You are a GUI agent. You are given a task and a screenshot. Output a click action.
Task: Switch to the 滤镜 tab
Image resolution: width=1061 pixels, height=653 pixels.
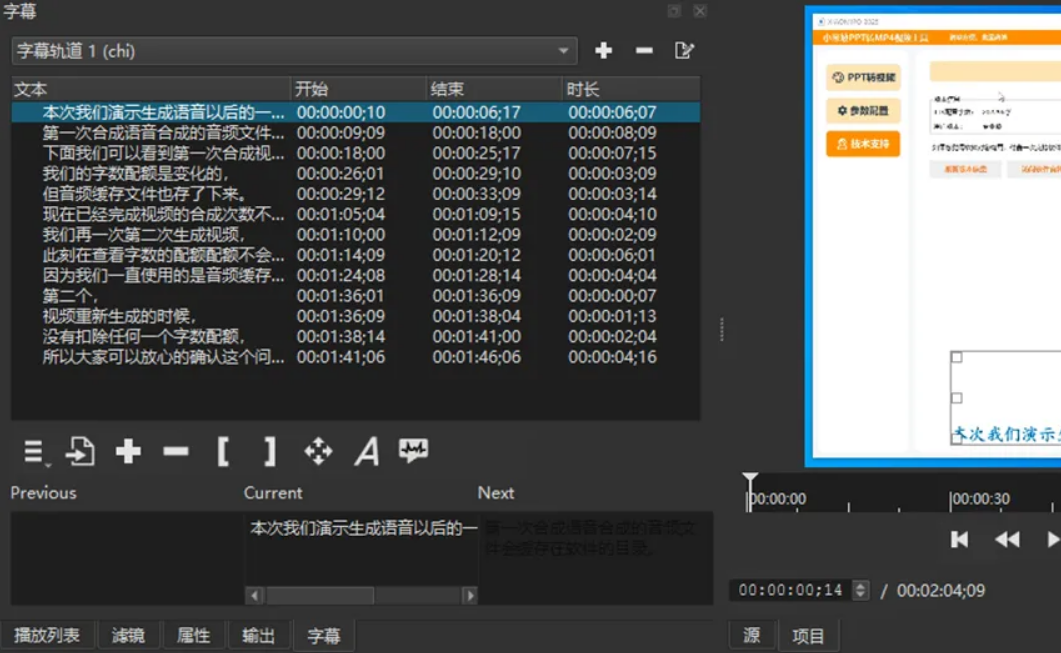[129, 635]
